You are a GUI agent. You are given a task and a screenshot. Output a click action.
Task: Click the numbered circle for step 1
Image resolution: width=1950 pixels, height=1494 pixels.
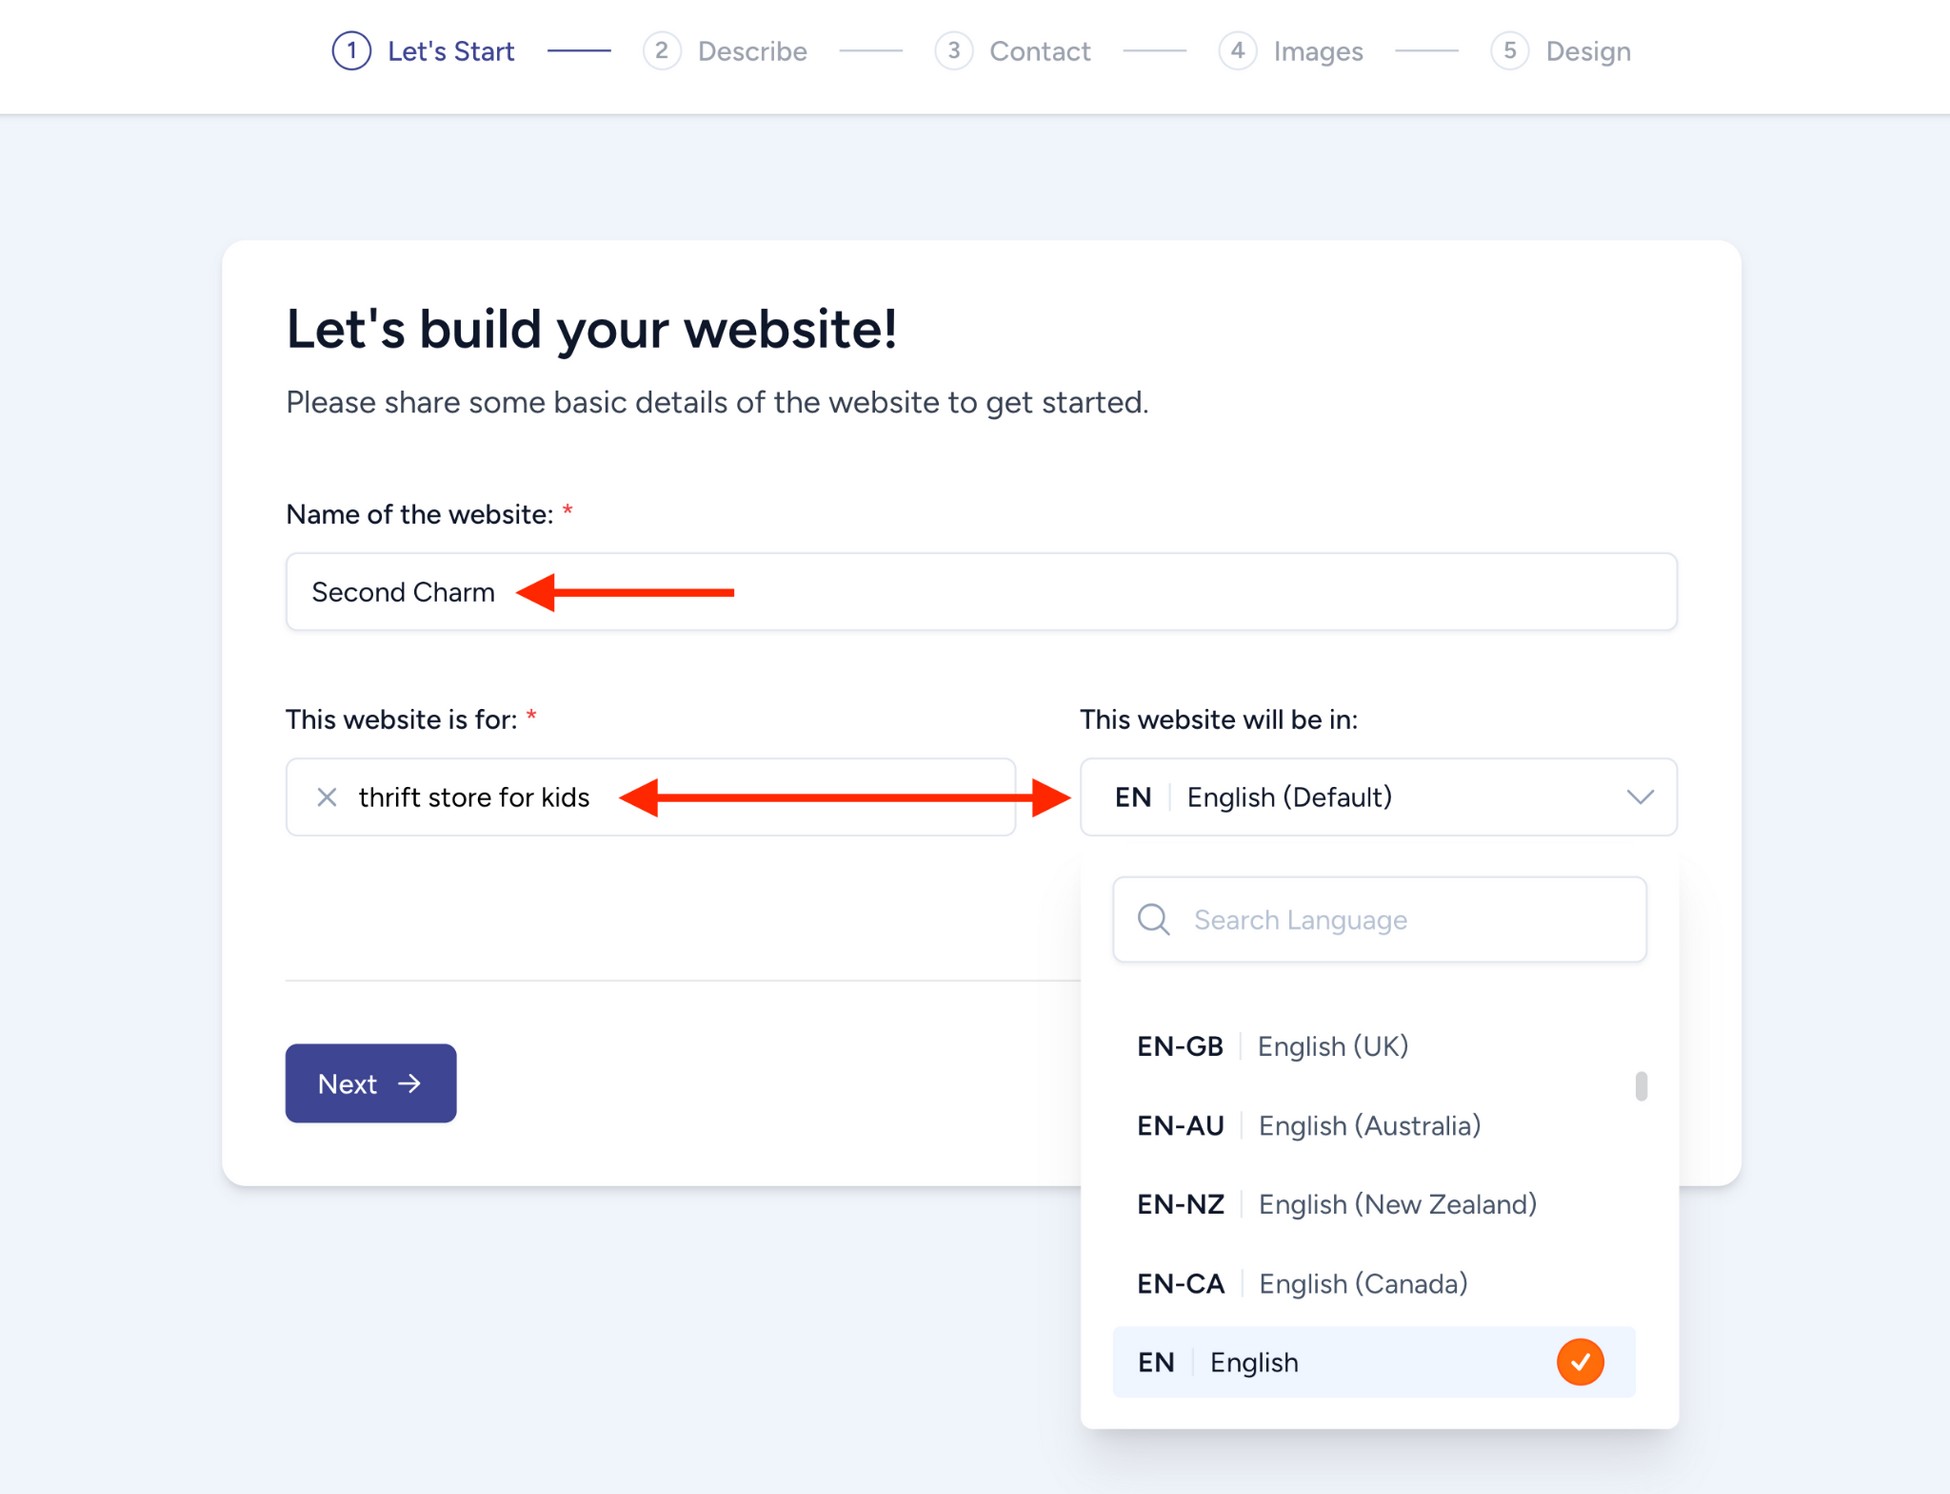(x=350, y=51)
